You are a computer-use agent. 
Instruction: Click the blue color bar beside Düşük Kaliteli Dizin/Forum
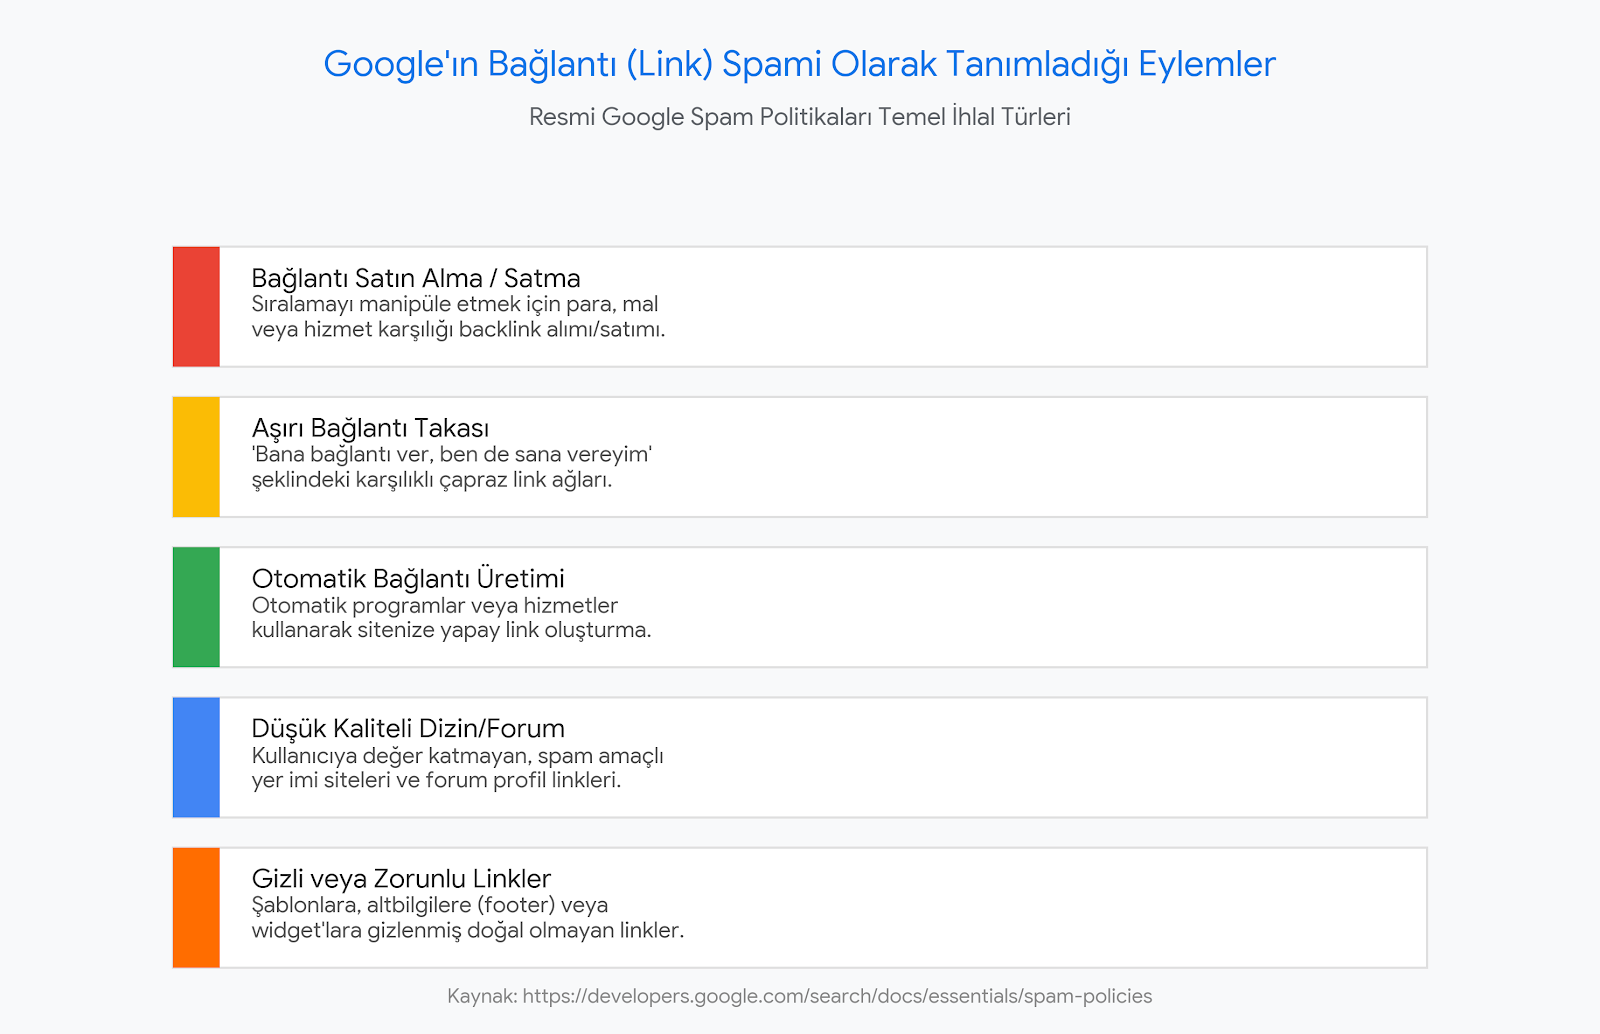(x=196, y=757)
